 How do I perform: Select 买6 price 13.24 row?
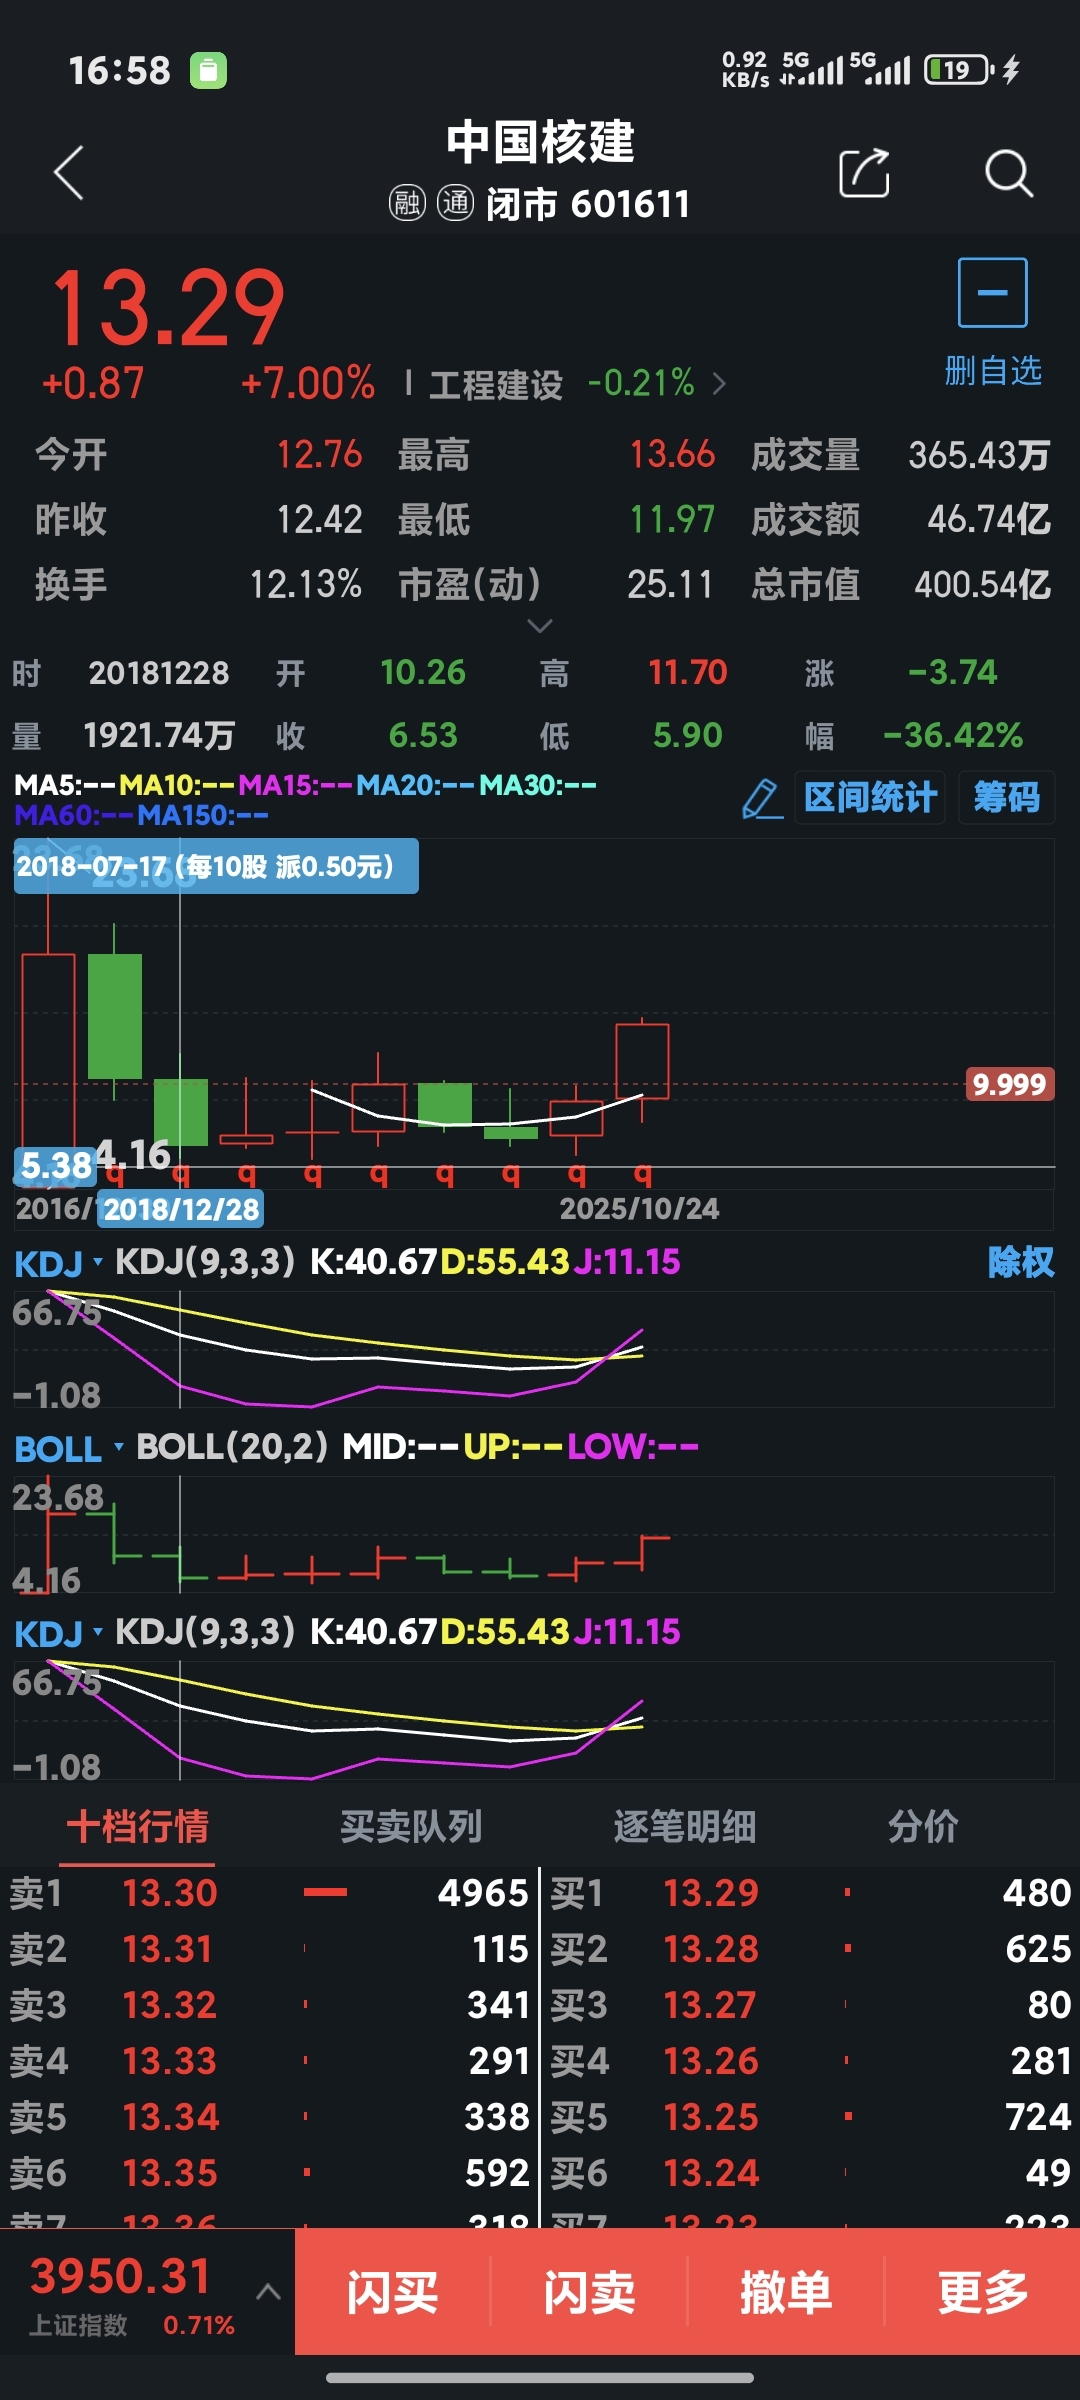811,2173
